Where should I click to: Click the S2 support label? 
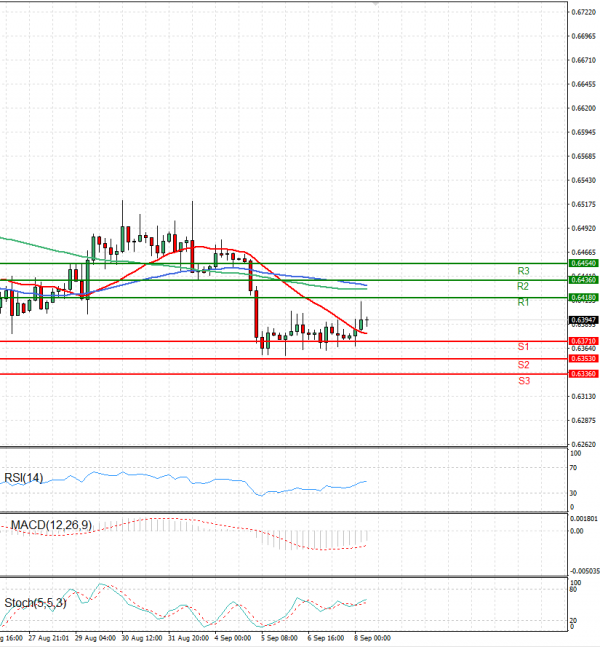click(523, 365)
